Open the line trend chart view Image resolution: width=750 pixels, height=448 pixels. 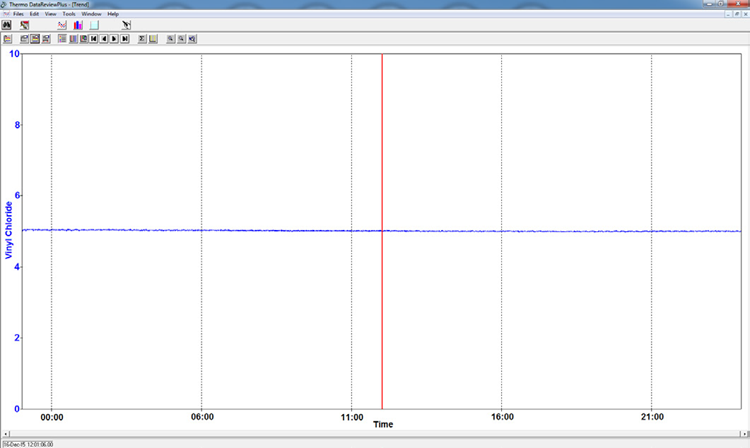tap(62, 25)
